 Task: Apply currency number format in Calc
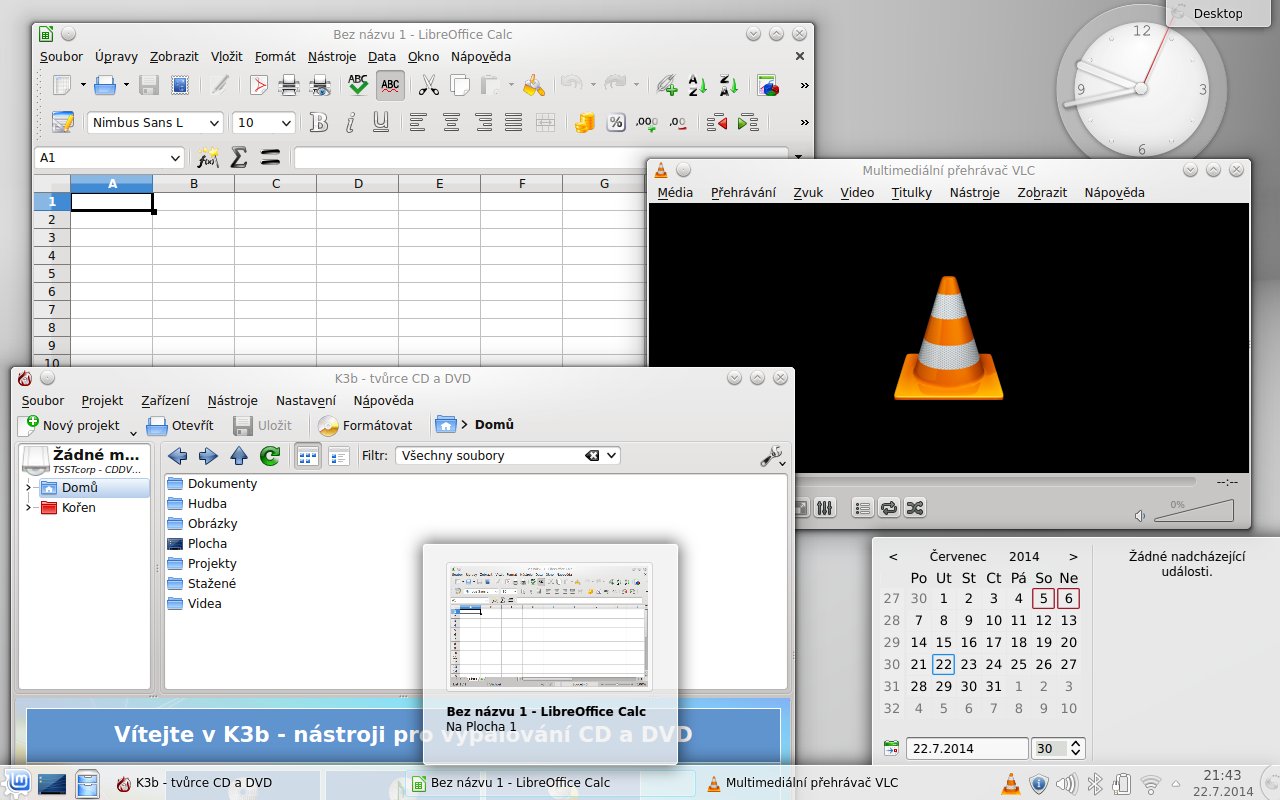[584, 123]
